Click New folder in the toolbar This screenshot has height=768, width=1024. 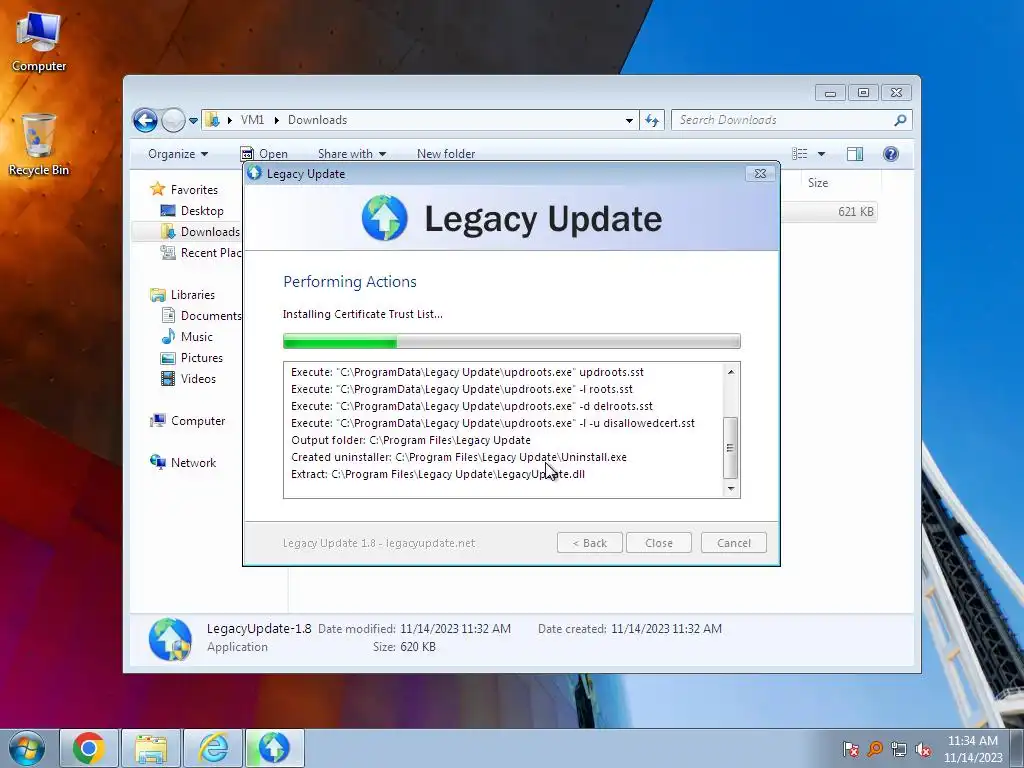click(x=446, y=153)
